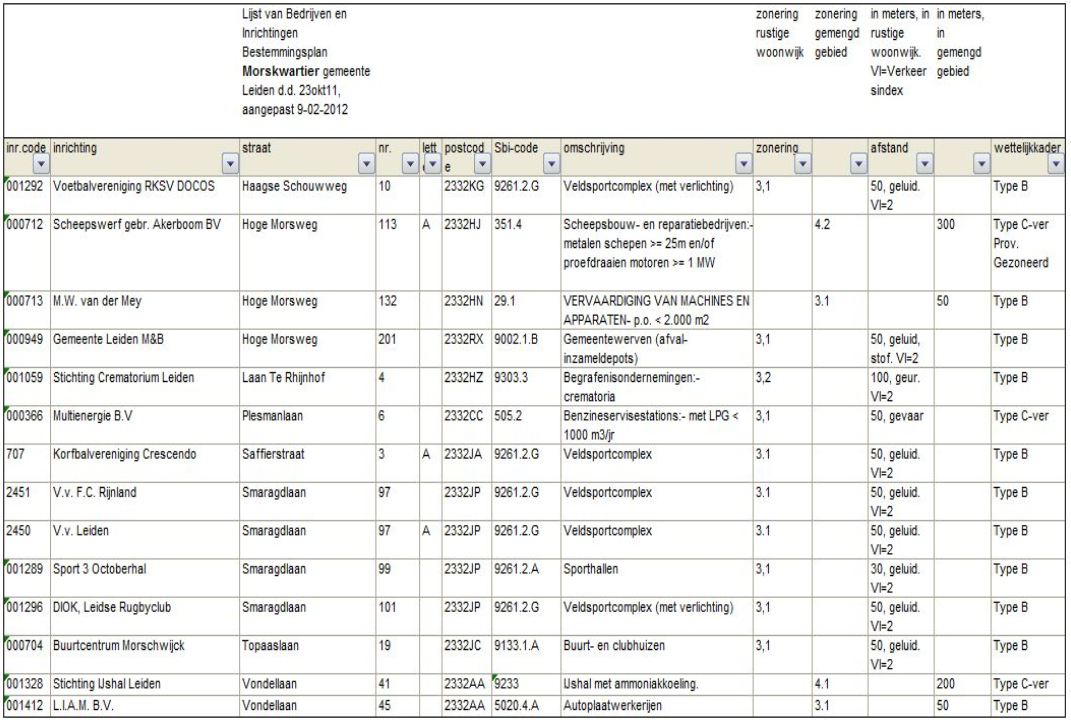Open the zonering column filter dropdown
This screenshot has height=722, width=1071.
click(803, 164)
